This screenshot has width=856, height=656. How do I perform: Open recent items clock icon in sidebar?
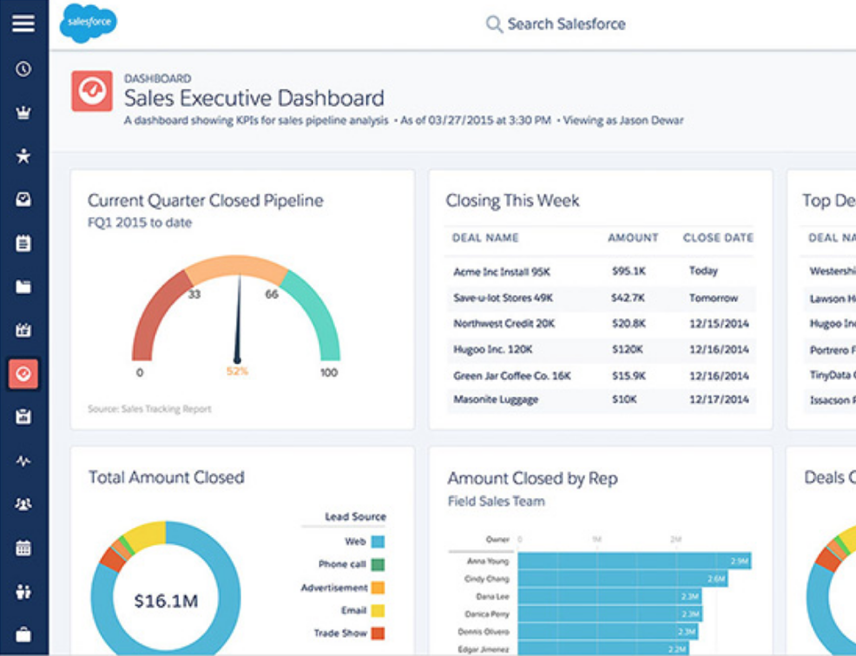[23, 69]
